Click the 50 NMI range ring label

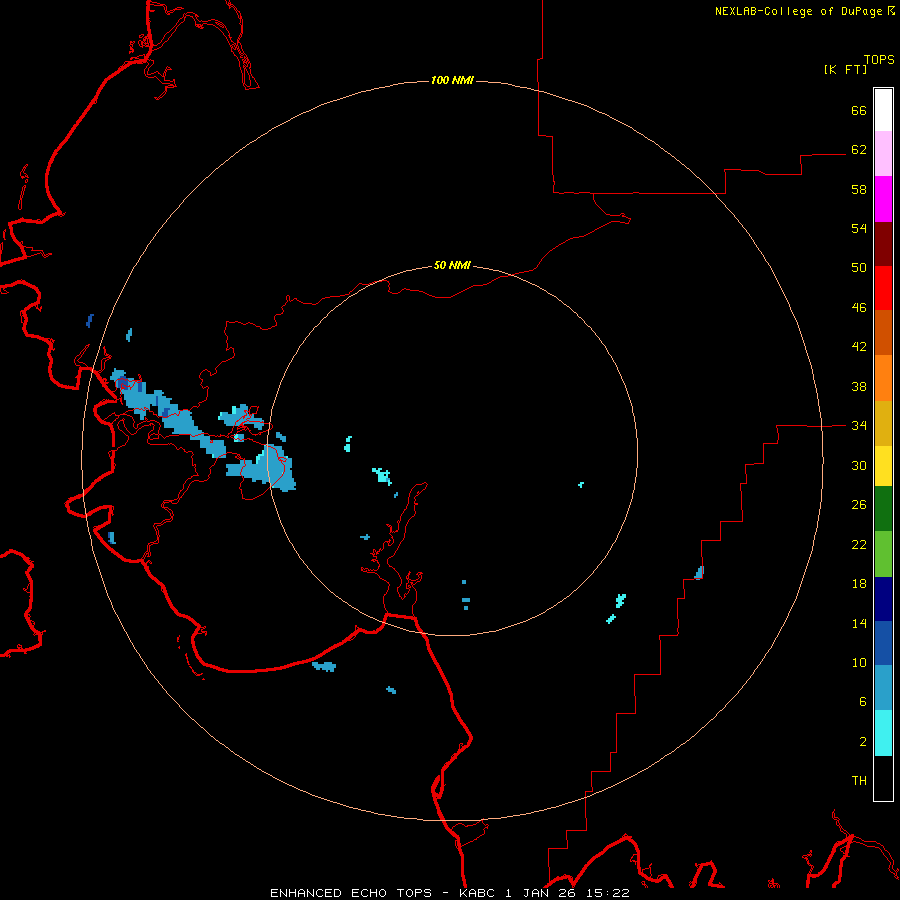click(452, 265)
